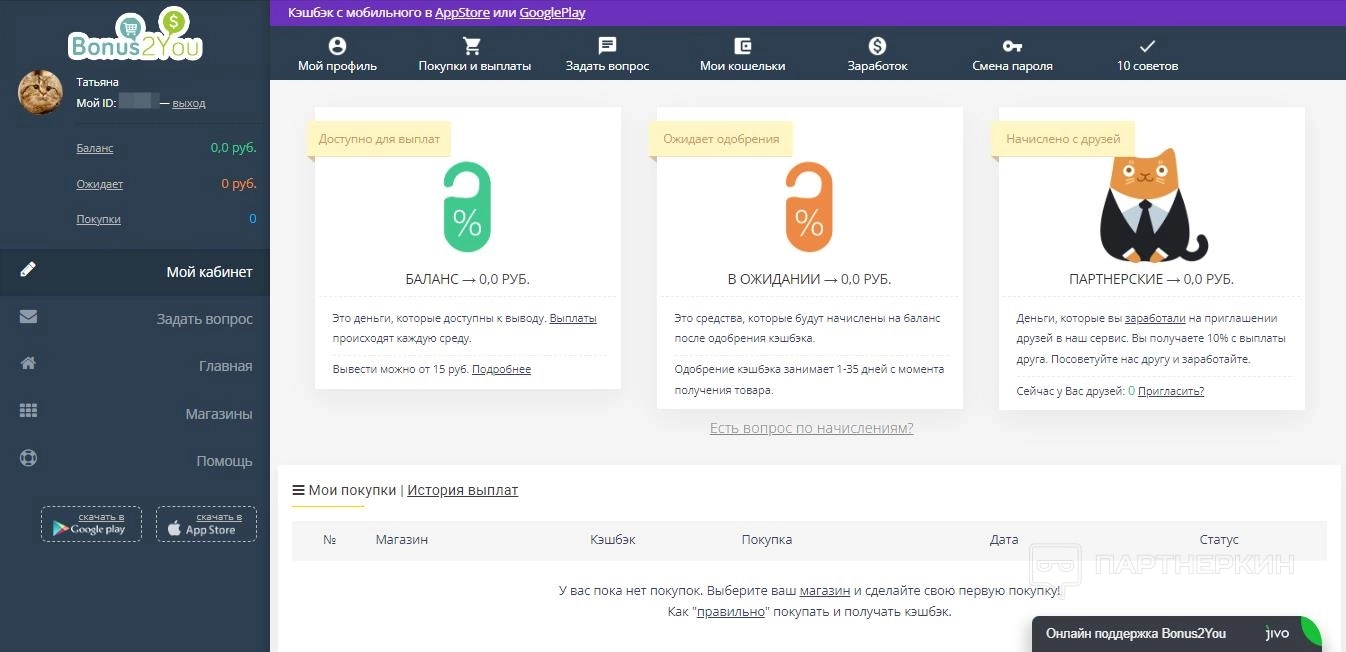Screen dimensions: 1346x652
Task: Click the pencil icon beside Мой кабинет
Action: pyautogui.click(x=28, y=270)
